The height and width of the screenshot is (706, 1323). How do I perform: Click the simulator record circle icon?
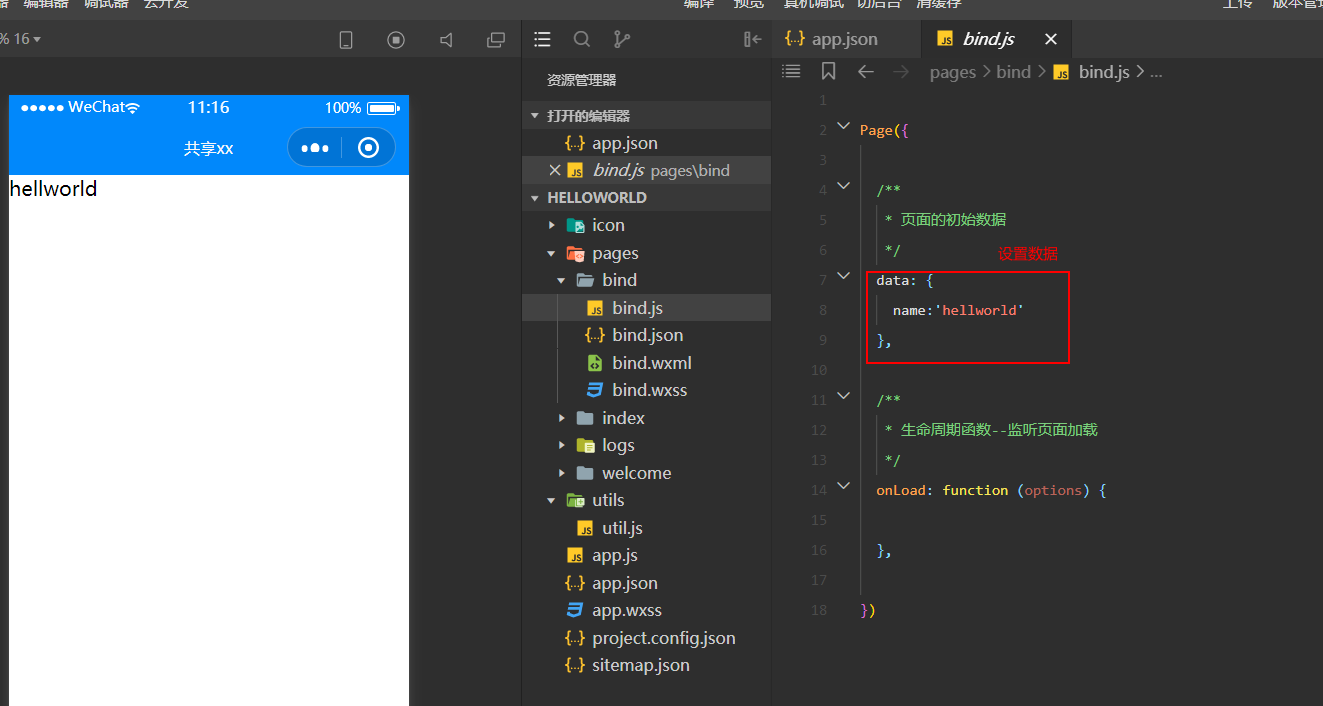point(396,40)
